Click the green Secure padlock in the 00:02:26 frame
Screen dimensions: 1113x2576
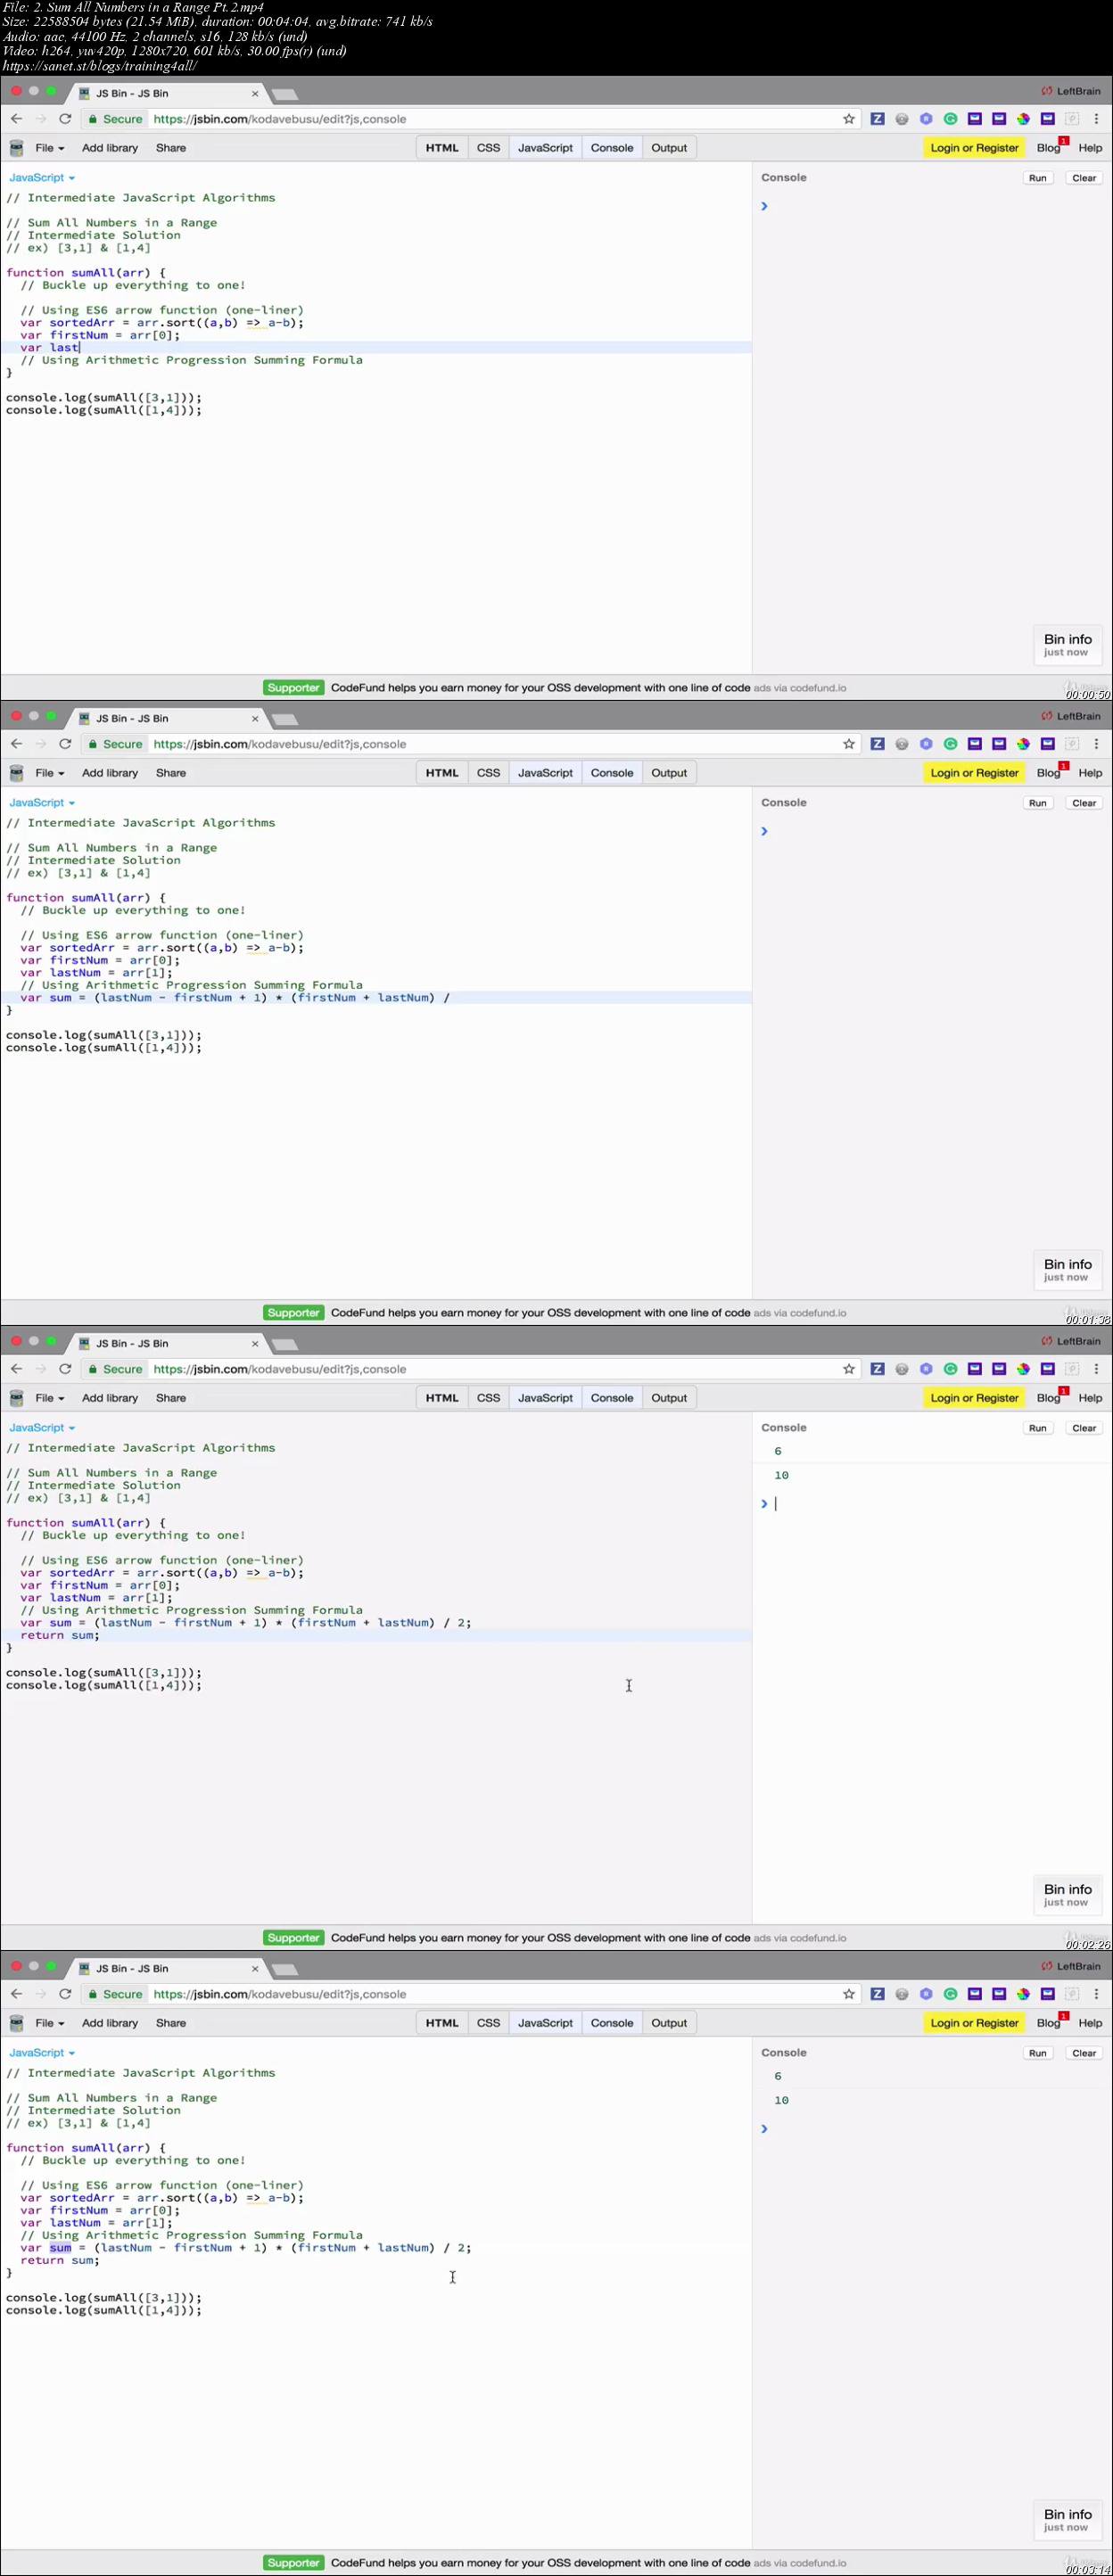pyautogui.click(x=93, y=1369)
